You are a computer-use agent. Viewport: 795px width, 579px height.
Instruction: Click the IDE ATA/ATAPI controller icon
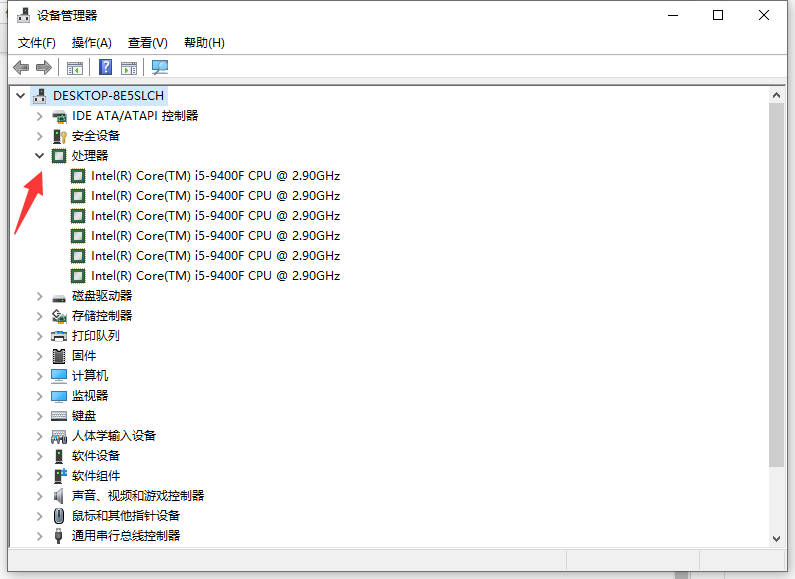click(59, 116)
